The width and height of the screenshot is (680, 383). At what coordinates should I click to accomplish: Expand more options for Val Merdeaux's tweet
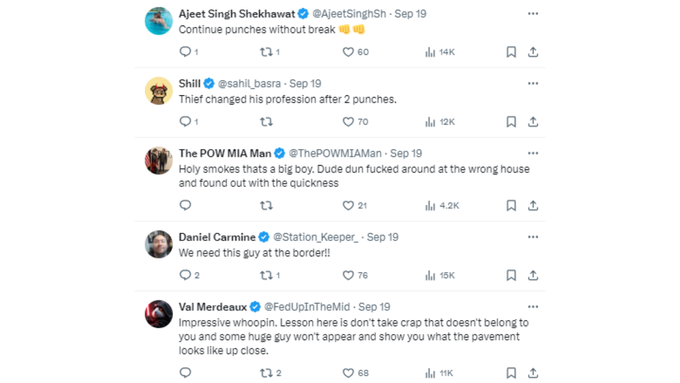tap(533, 307)
